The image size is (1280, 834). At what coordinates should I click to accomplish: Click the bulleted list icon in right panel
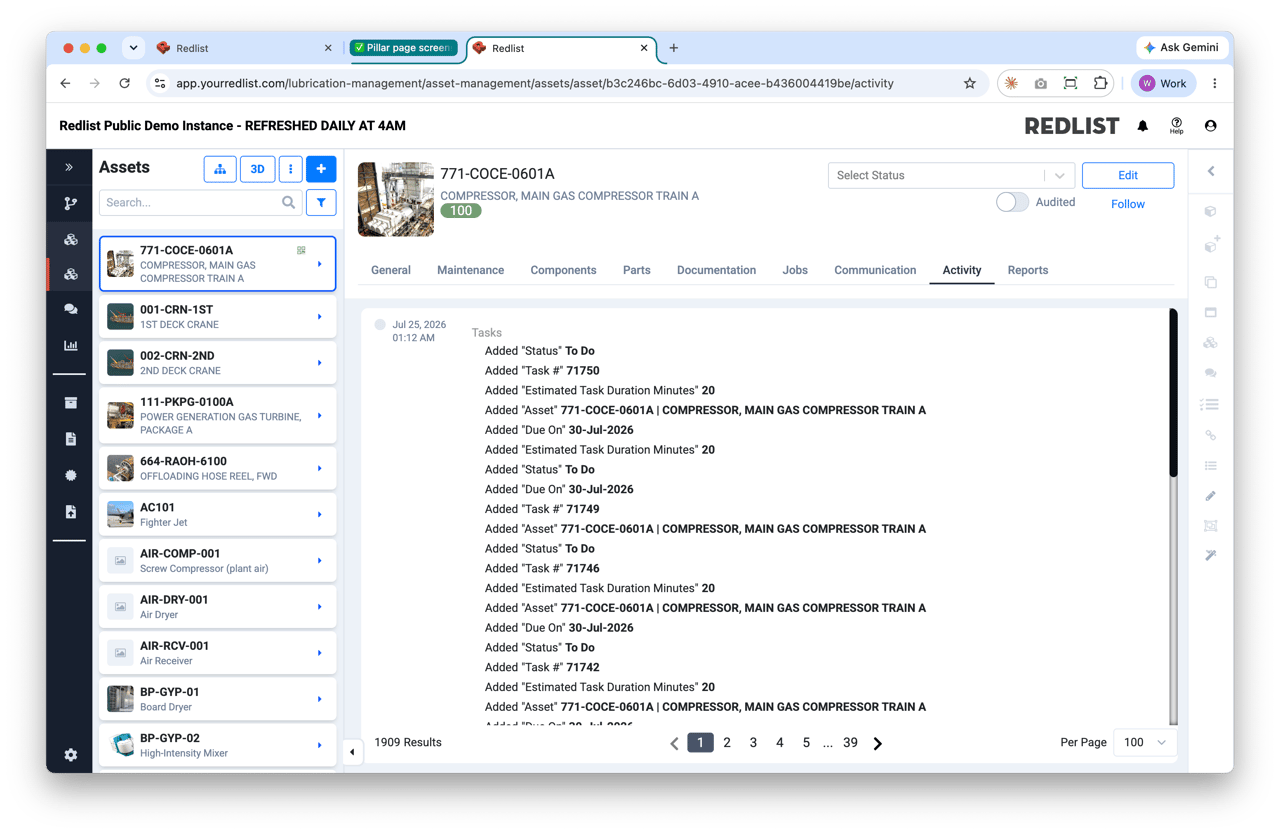coord(1210,465)
